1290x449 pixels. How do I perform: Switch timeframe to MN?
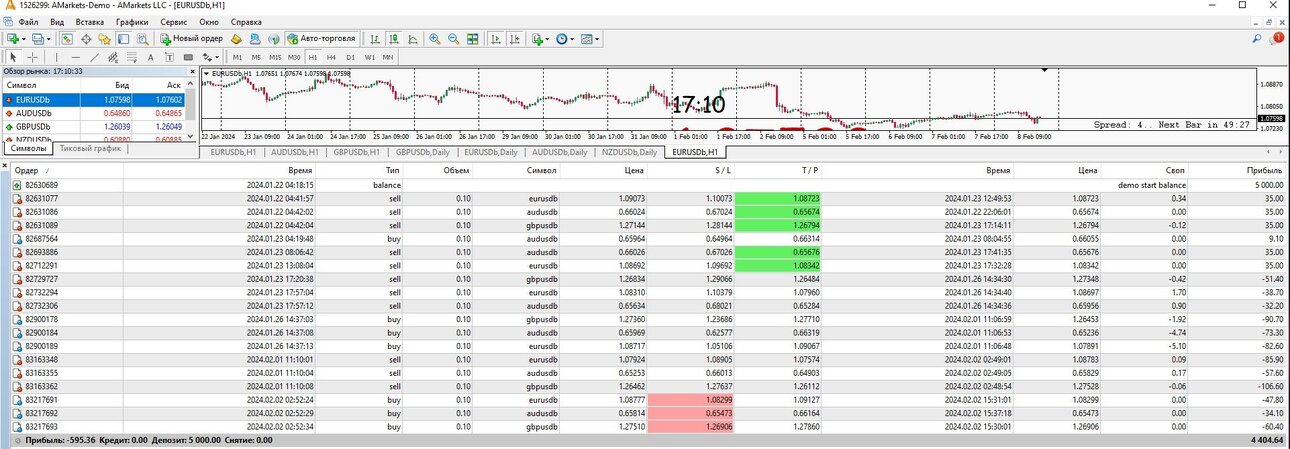pyautogui.click(x=387, y=57)
